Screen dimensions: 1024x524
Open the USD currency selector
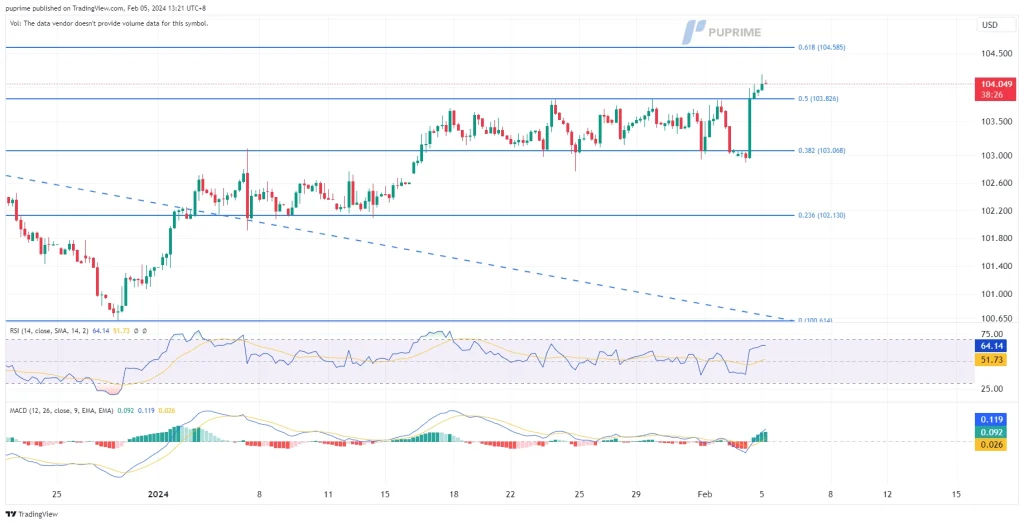(990, 25)
